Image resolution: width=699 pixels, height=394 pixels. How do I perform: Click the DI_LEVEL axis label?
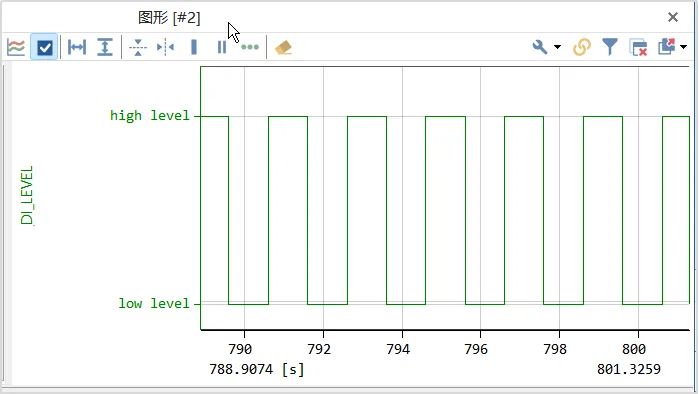coord(27,195)
